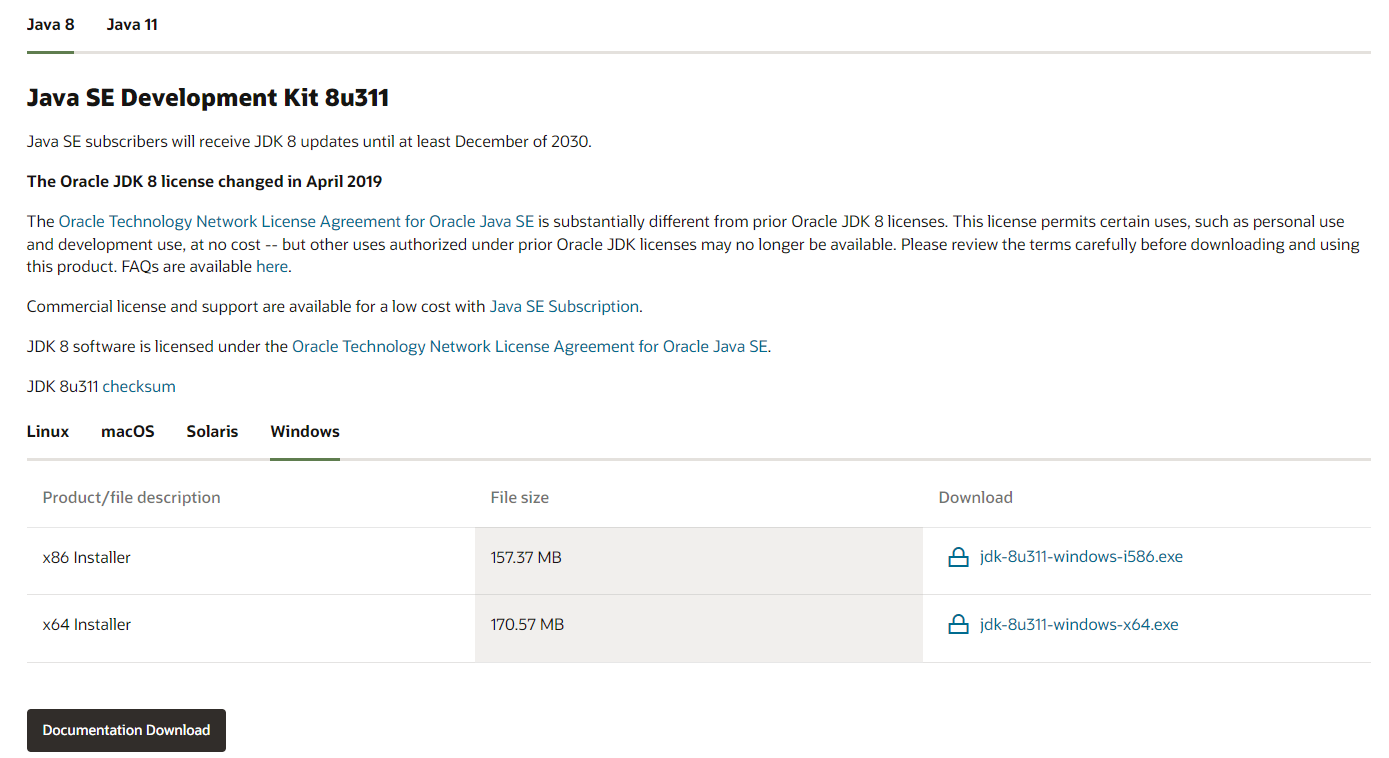Select the Windows platform tab

click(x=305, y=432)
